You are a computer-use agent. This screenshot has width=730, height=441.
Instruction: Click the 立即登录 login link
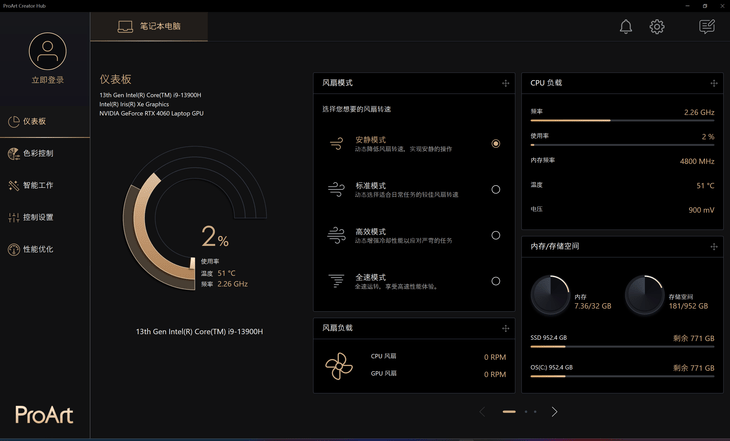tap(47, 80)
